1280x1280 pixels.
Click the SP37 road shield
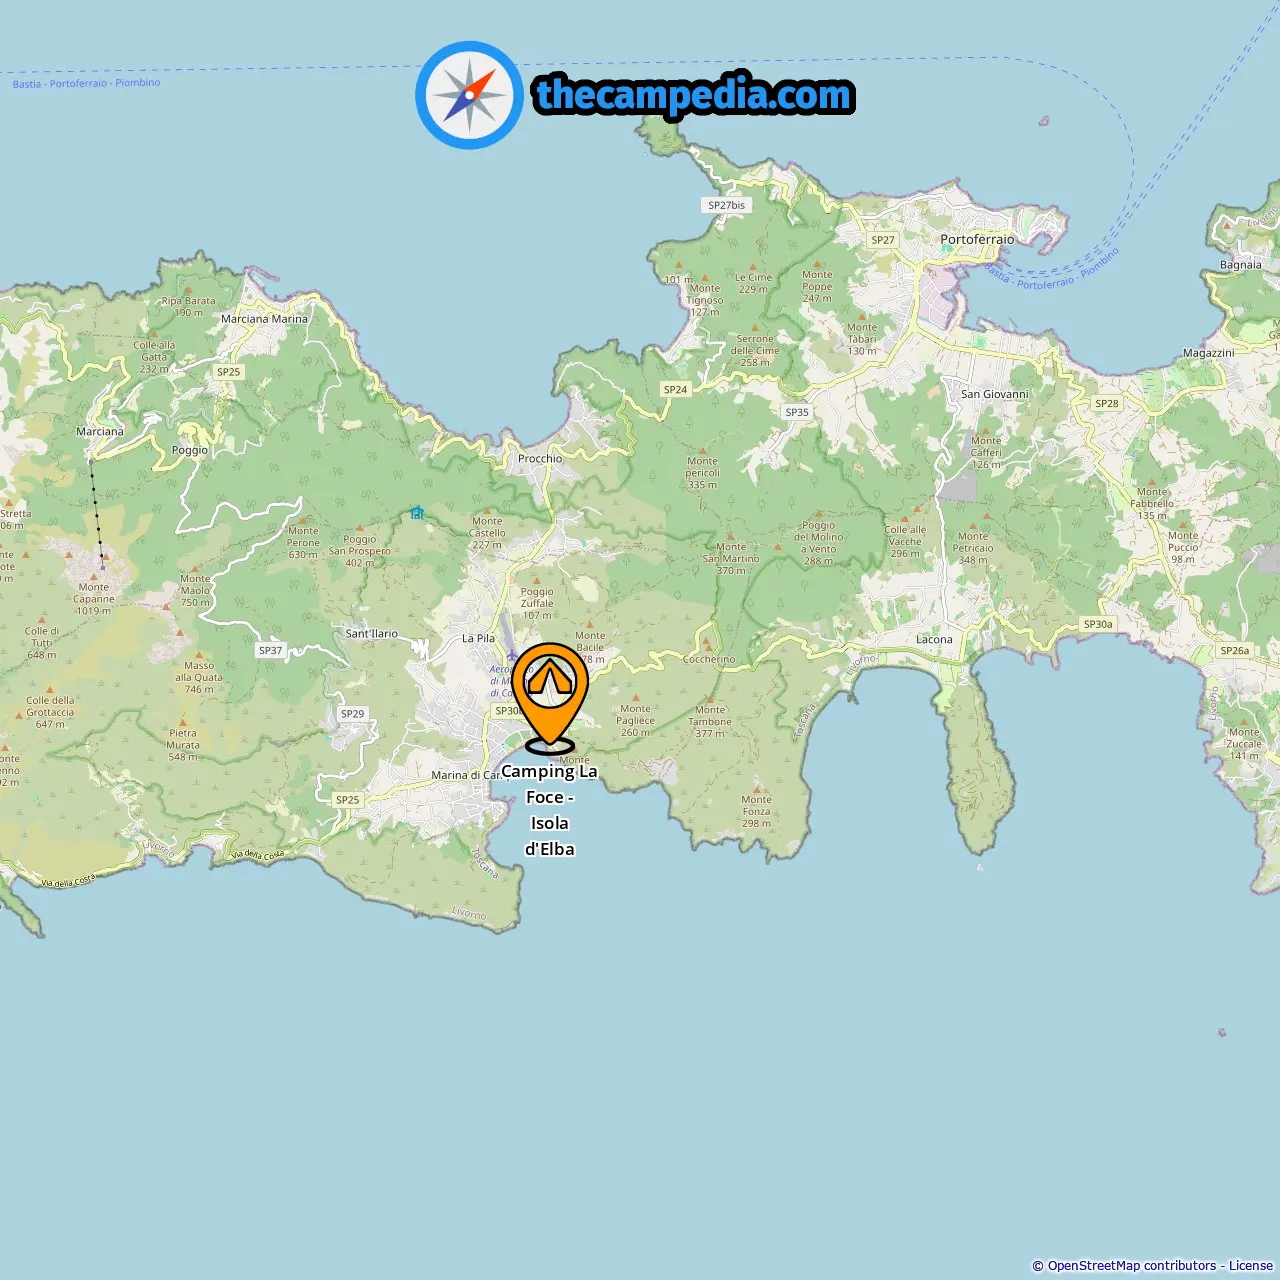(x=270, y=650)
